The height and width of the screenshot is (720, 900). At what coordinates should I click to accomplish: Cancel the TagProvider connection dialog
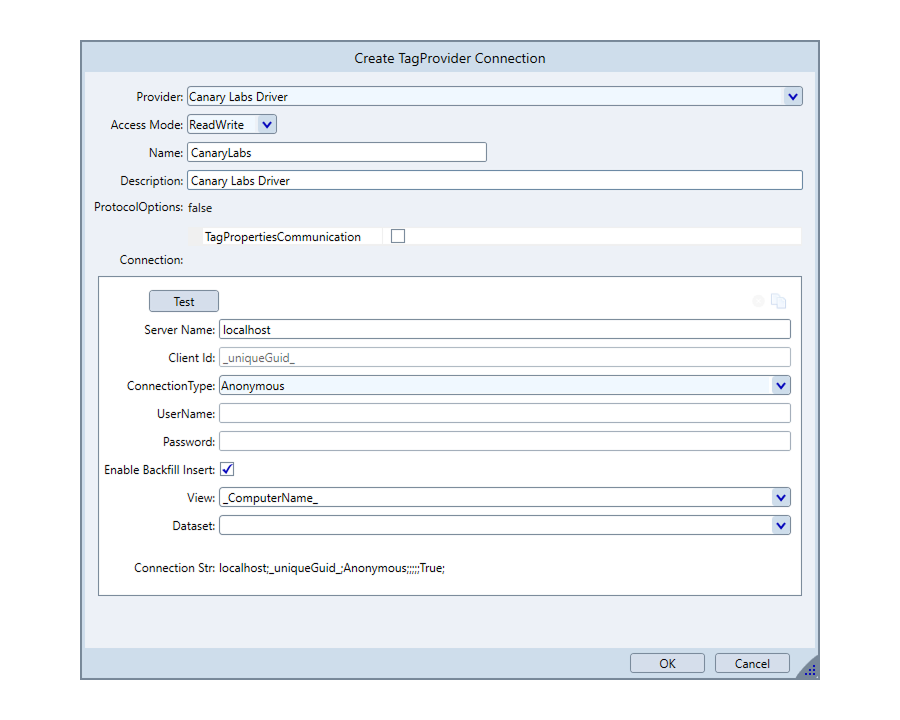(752, 663)
